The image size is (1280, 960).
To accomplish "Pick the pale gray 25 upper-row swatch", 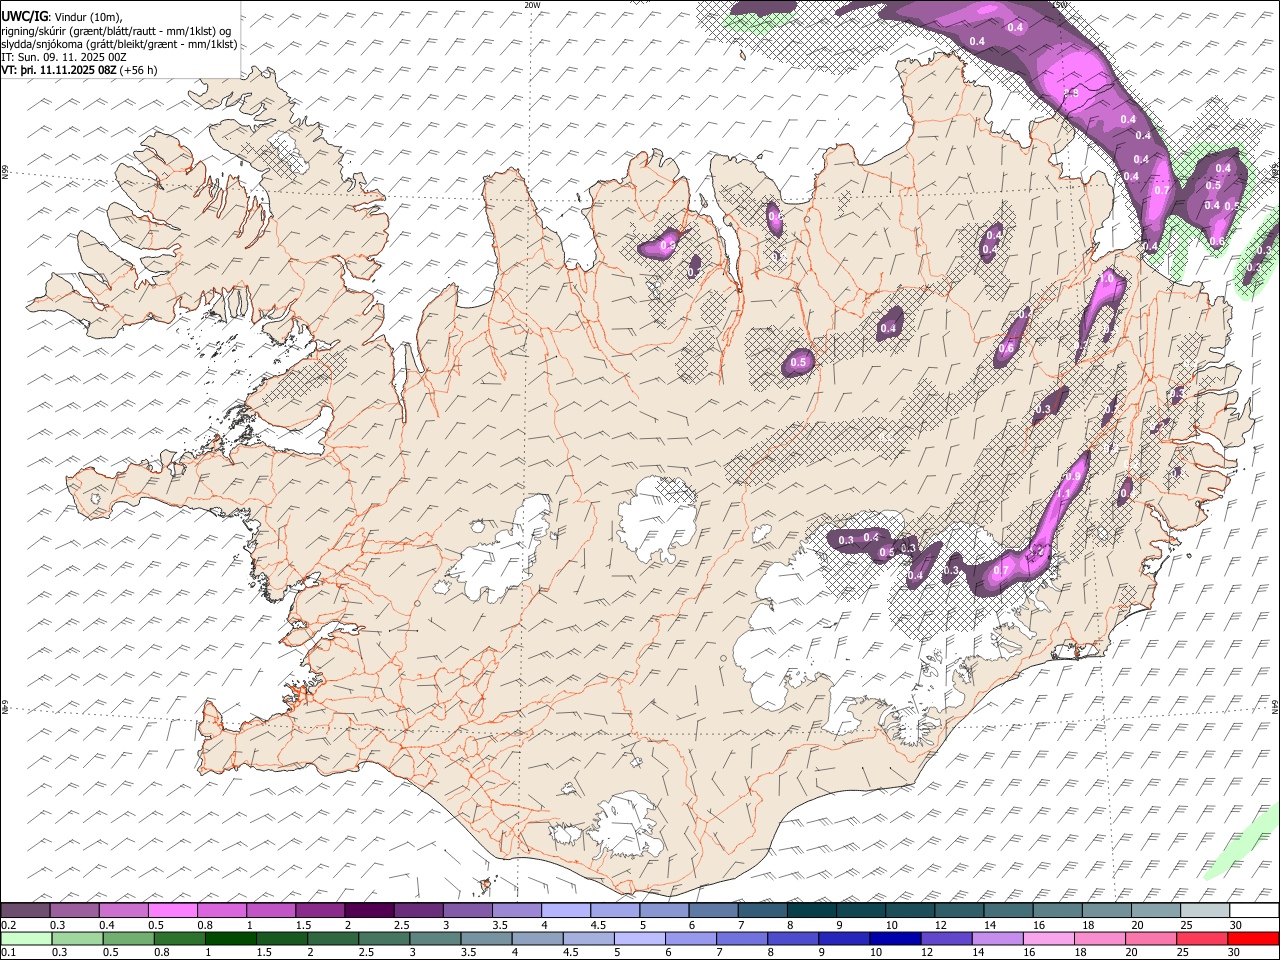I will point(1204,910).
